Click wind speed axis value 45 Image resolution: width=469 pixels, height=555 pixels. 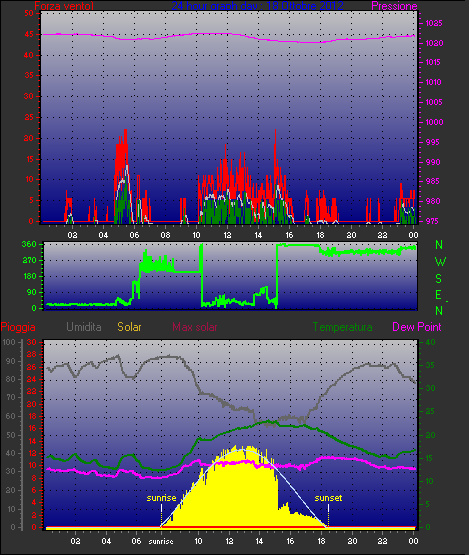[29, 34]
